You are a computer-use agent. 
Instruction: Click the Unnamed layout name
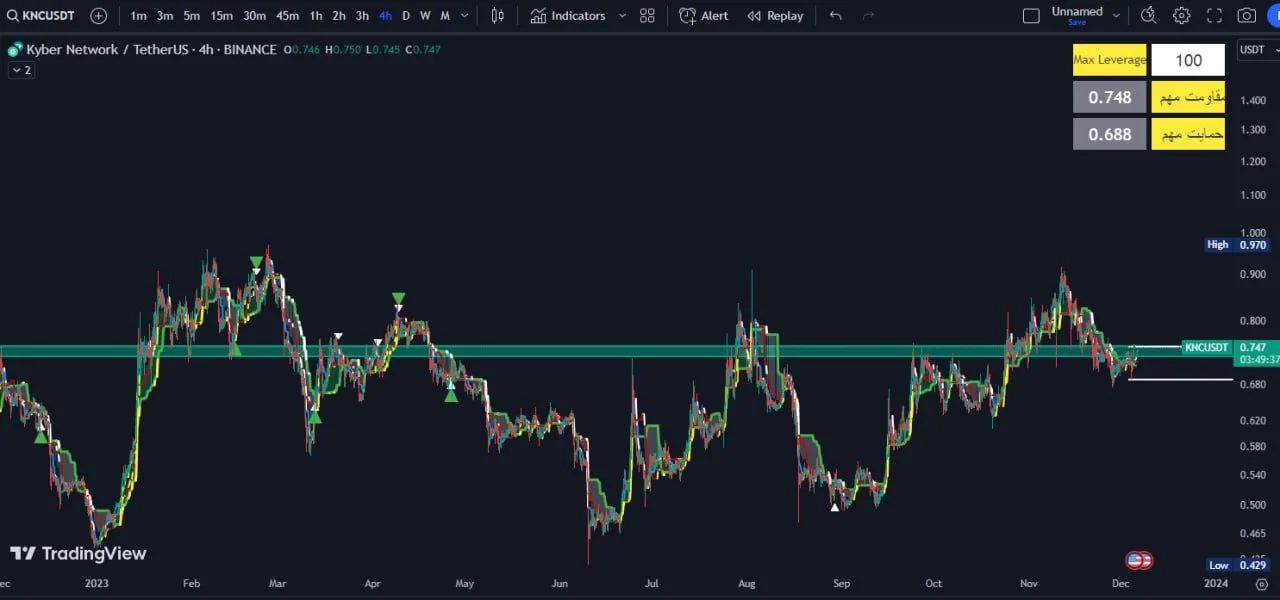[1077, 12]
